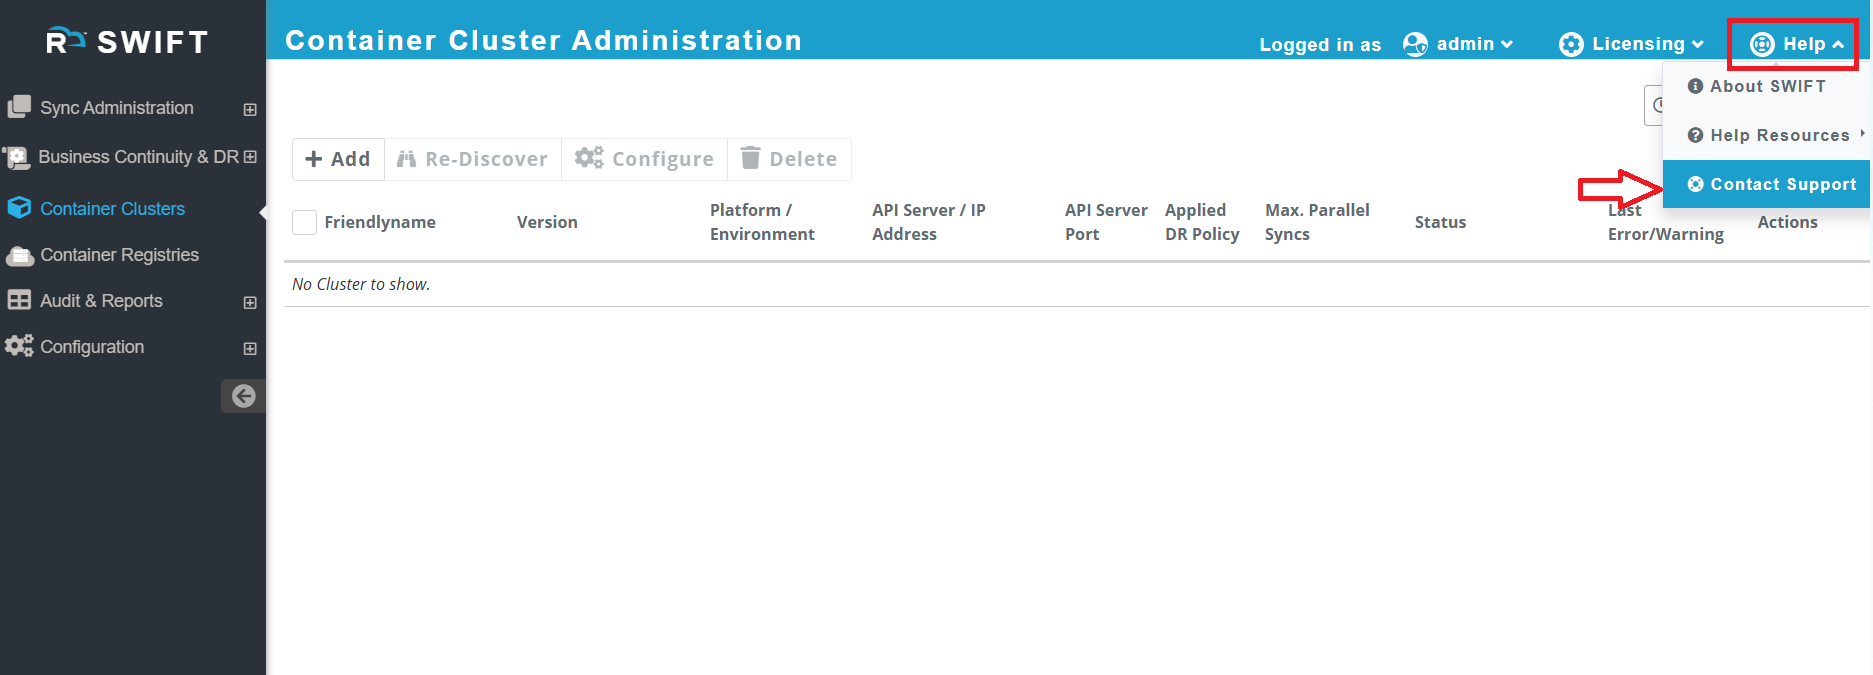
Task: Click the admin user avatar icon
Action: [1415, 44]
